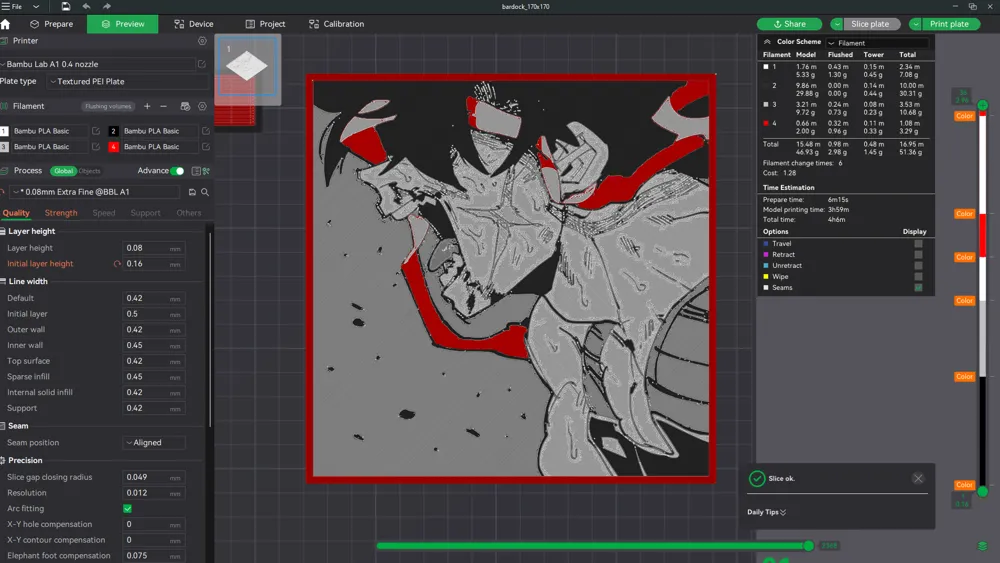Click the undo arrow icon

[x=86, y=6]
